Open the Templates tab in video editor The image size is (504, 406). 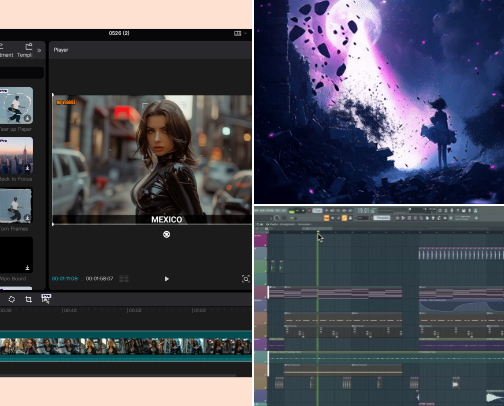tap(25, 50)
